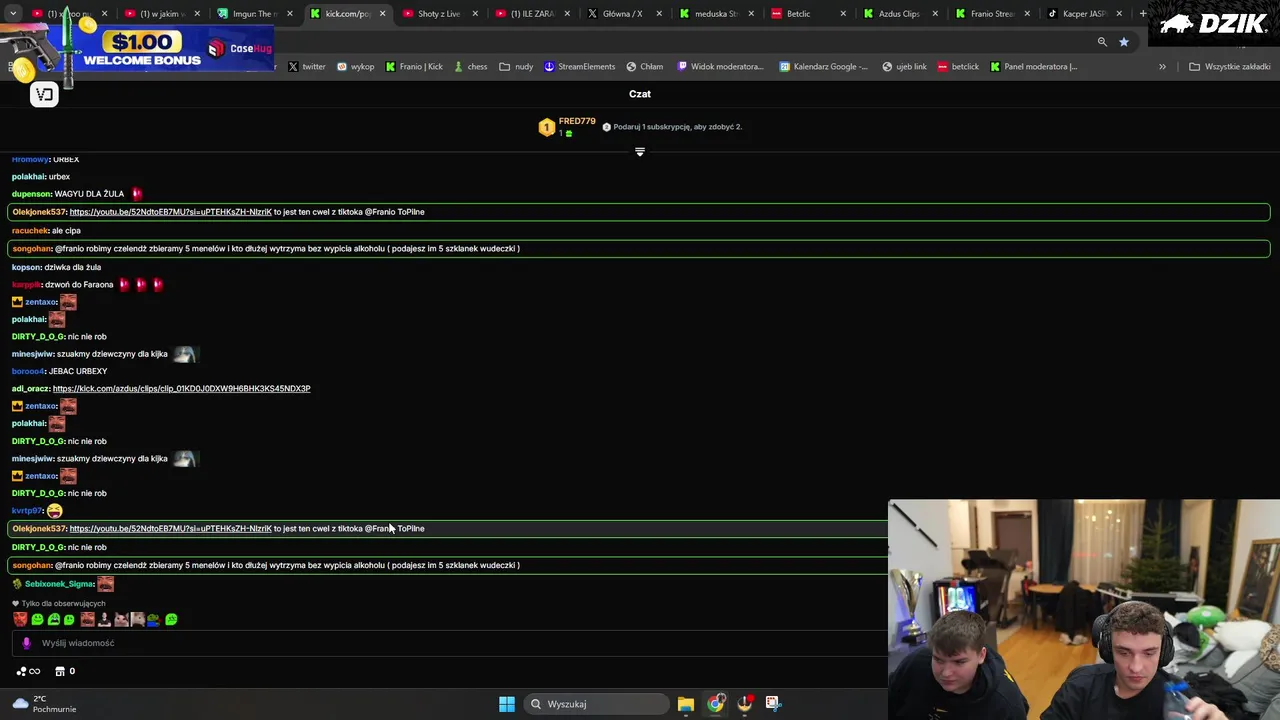
Task: Close the kick.com browser tab
Action: point(382,14)
